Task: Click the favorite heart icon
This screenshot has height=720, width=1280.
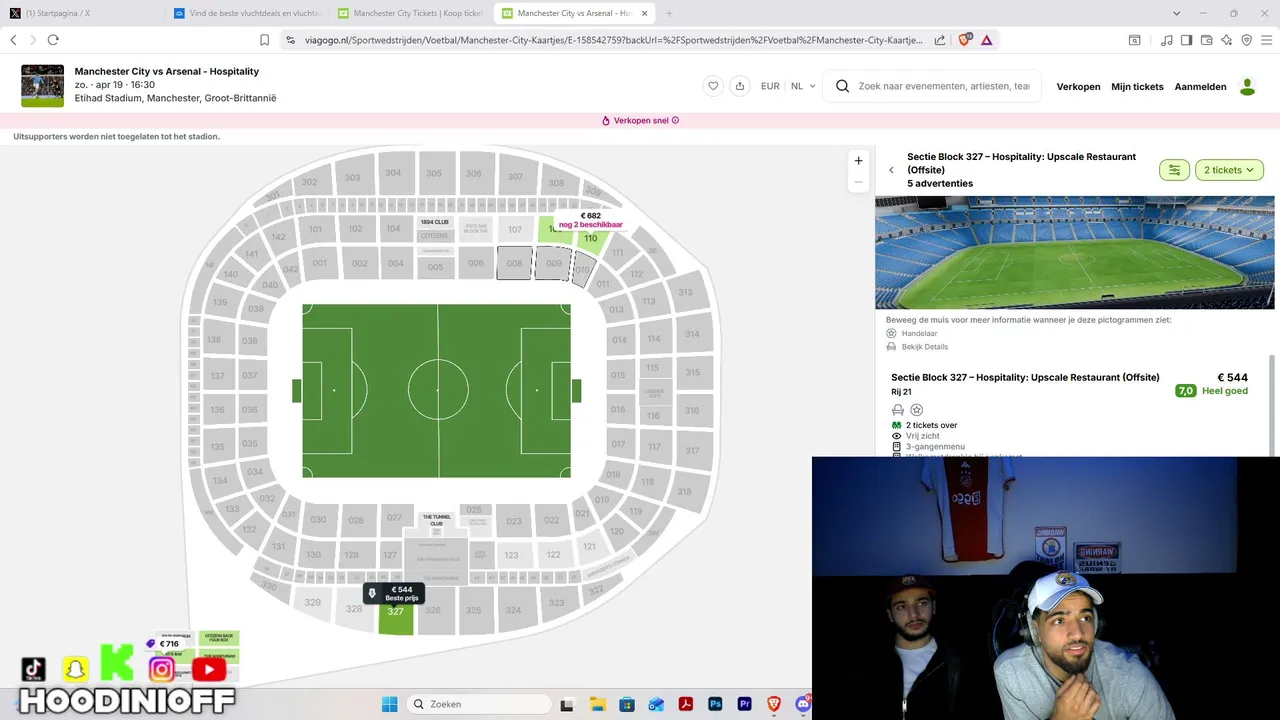Action: [x=713, y=86]
